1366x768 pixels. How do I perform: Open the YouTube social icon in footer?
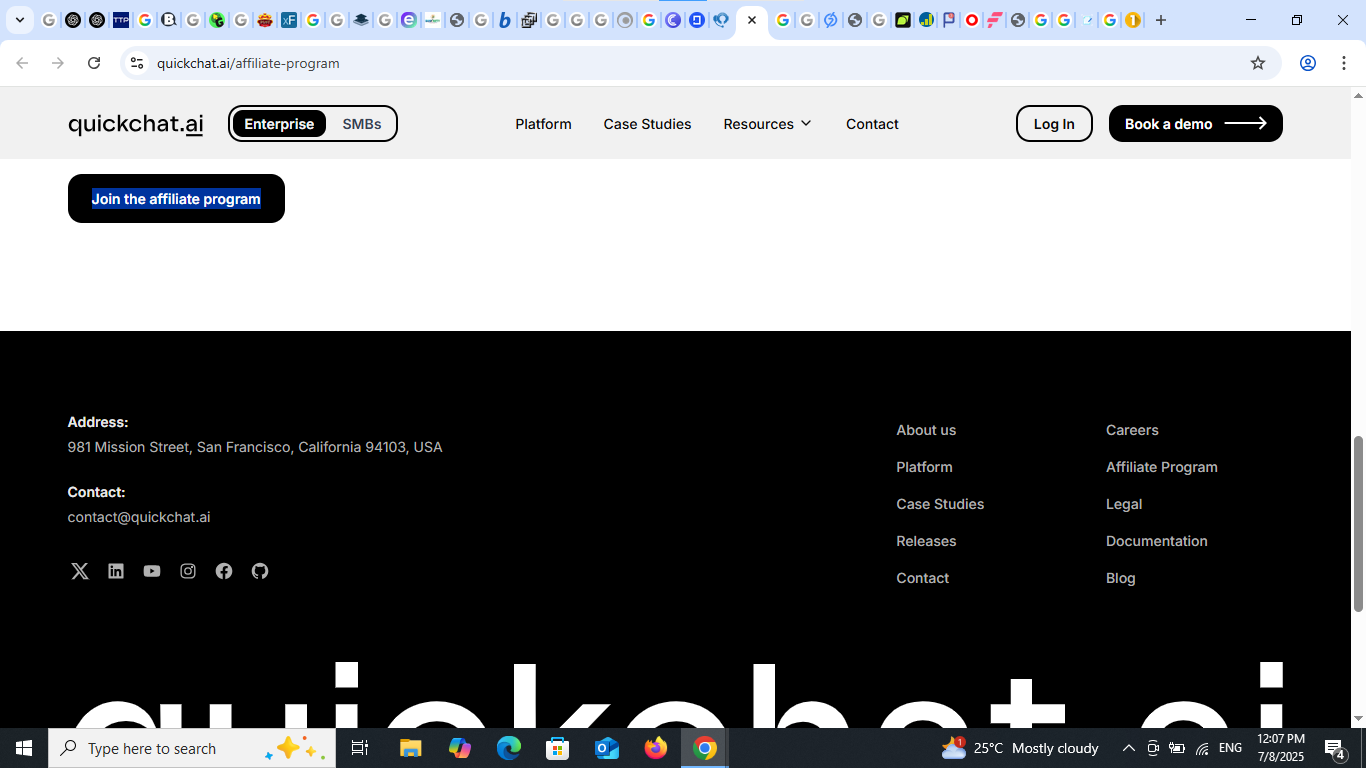[152, 571]
